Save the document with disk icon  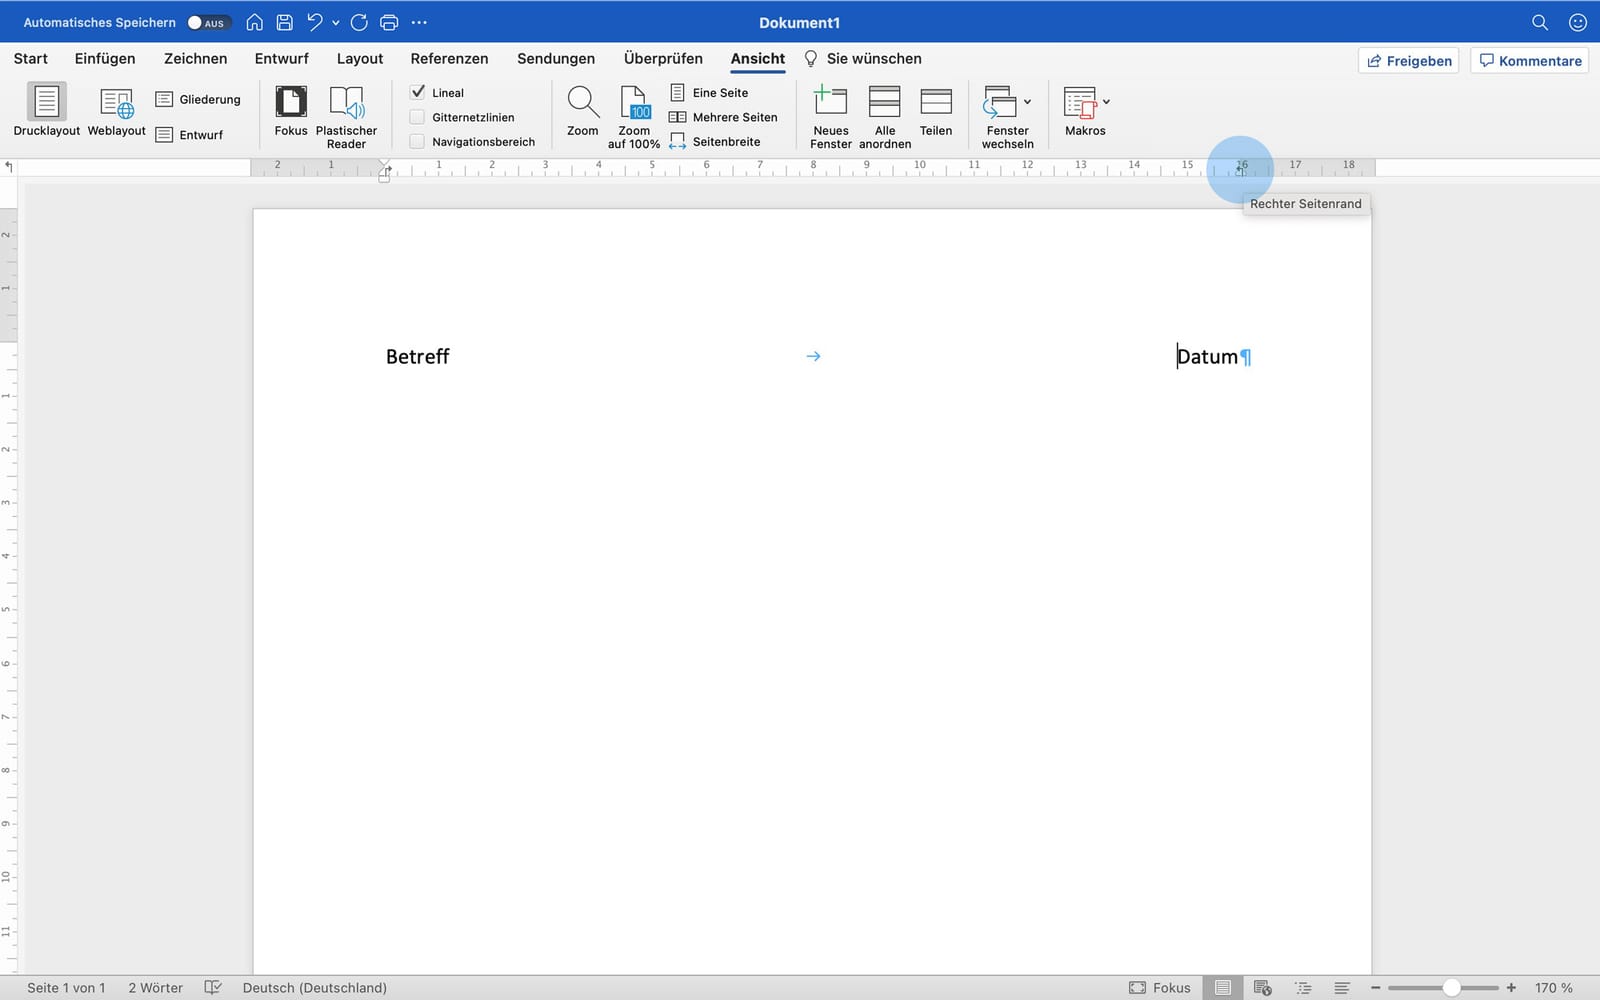[285, 22]
